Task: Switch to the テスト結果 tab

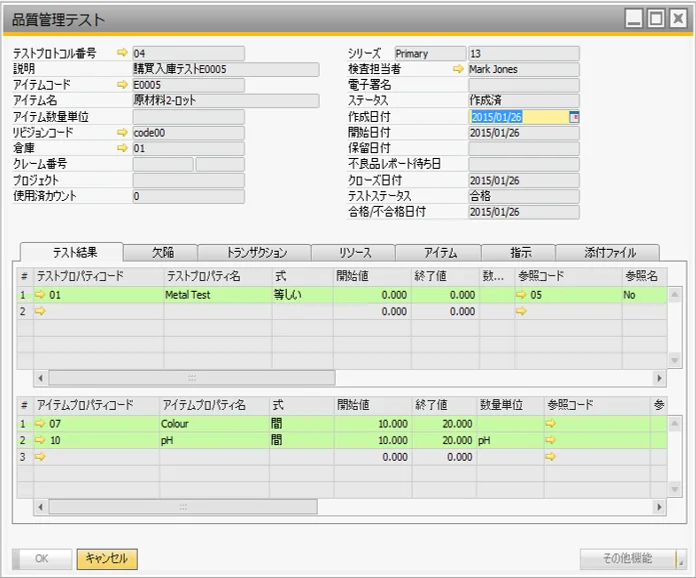Action: pos(72,252)
